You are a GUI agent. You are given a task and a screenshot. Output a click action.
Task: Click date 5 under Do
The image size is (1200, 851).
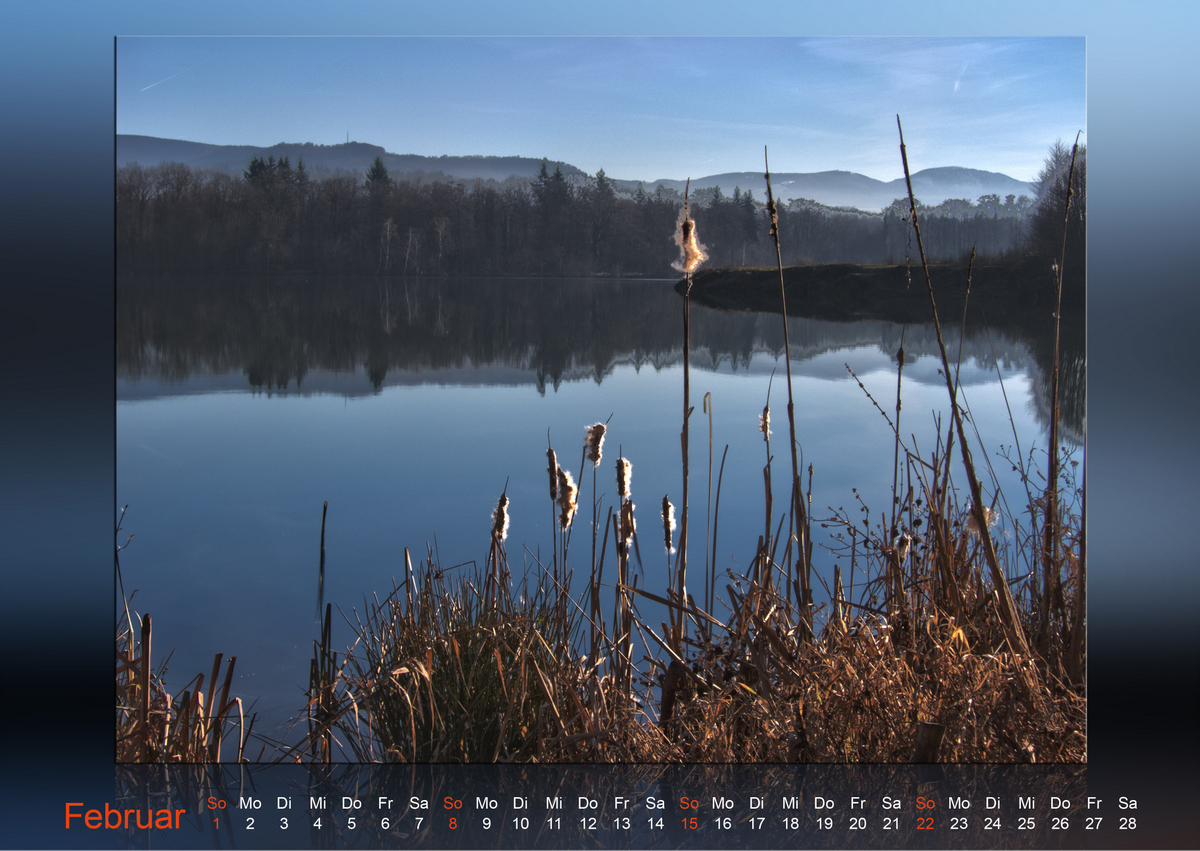coord(351,824)
